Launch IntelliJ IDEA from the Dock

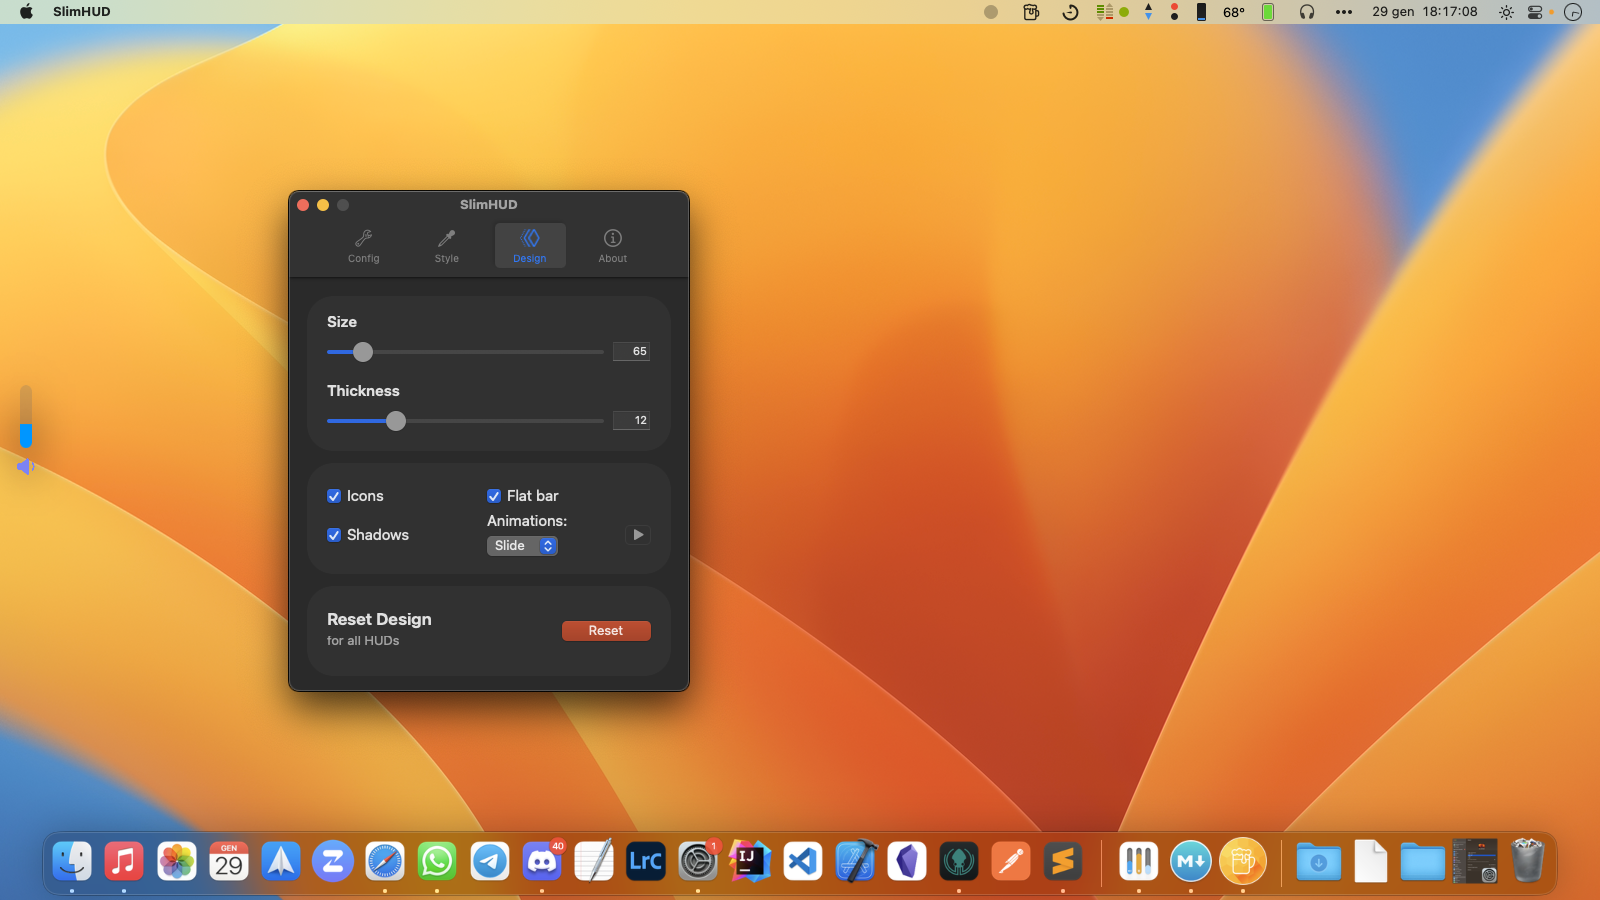click(x=750, y=861)
